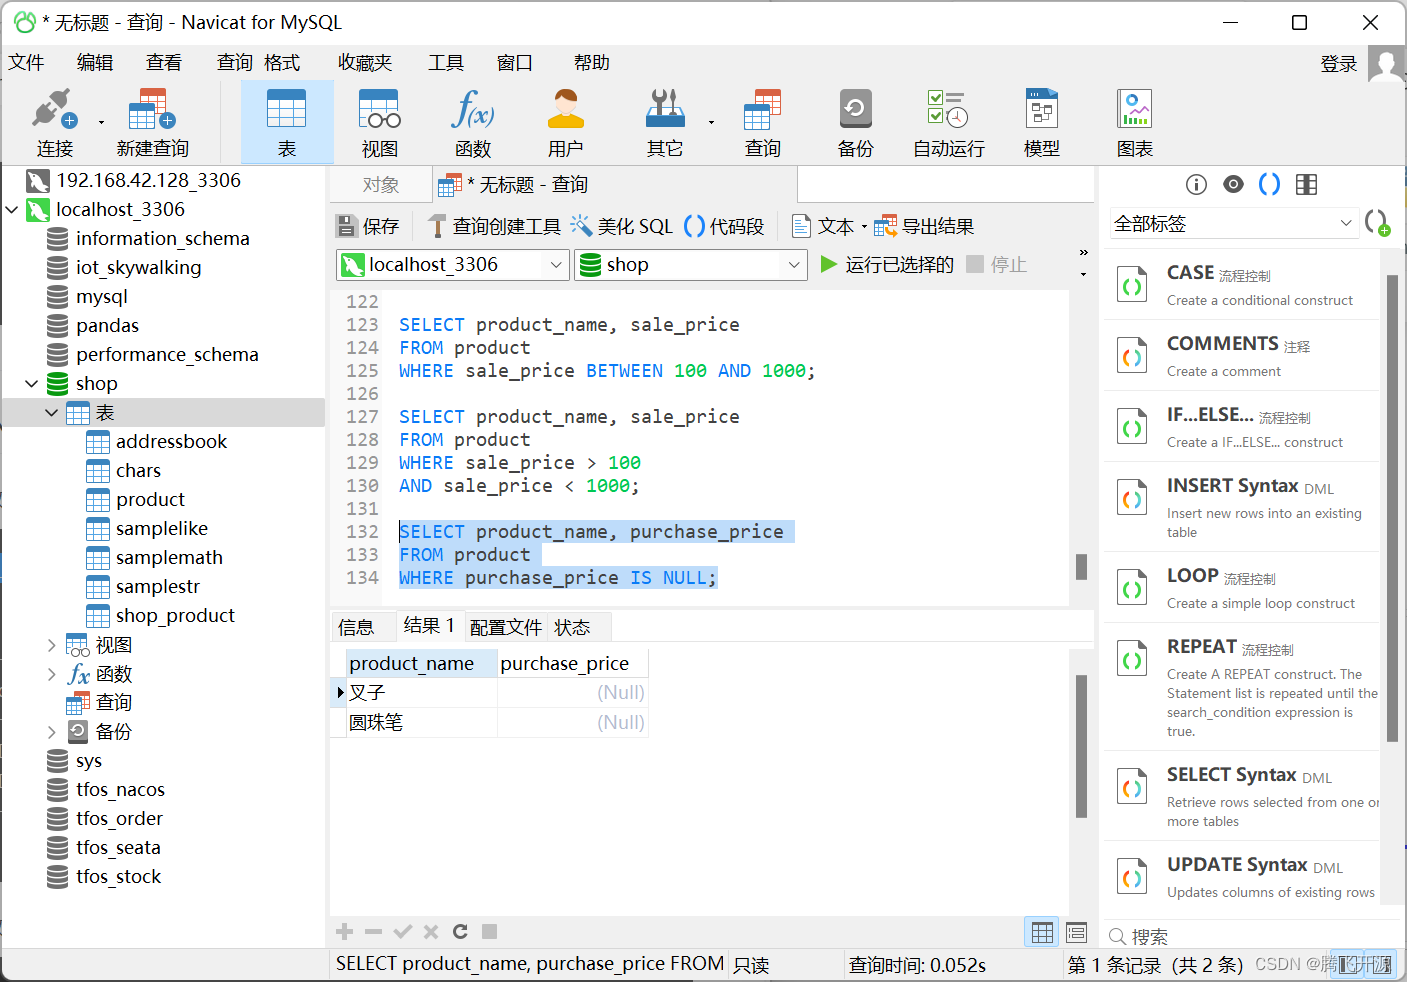
Task: Open the Query (查询) toolbar icon
Action: [763, 122]
